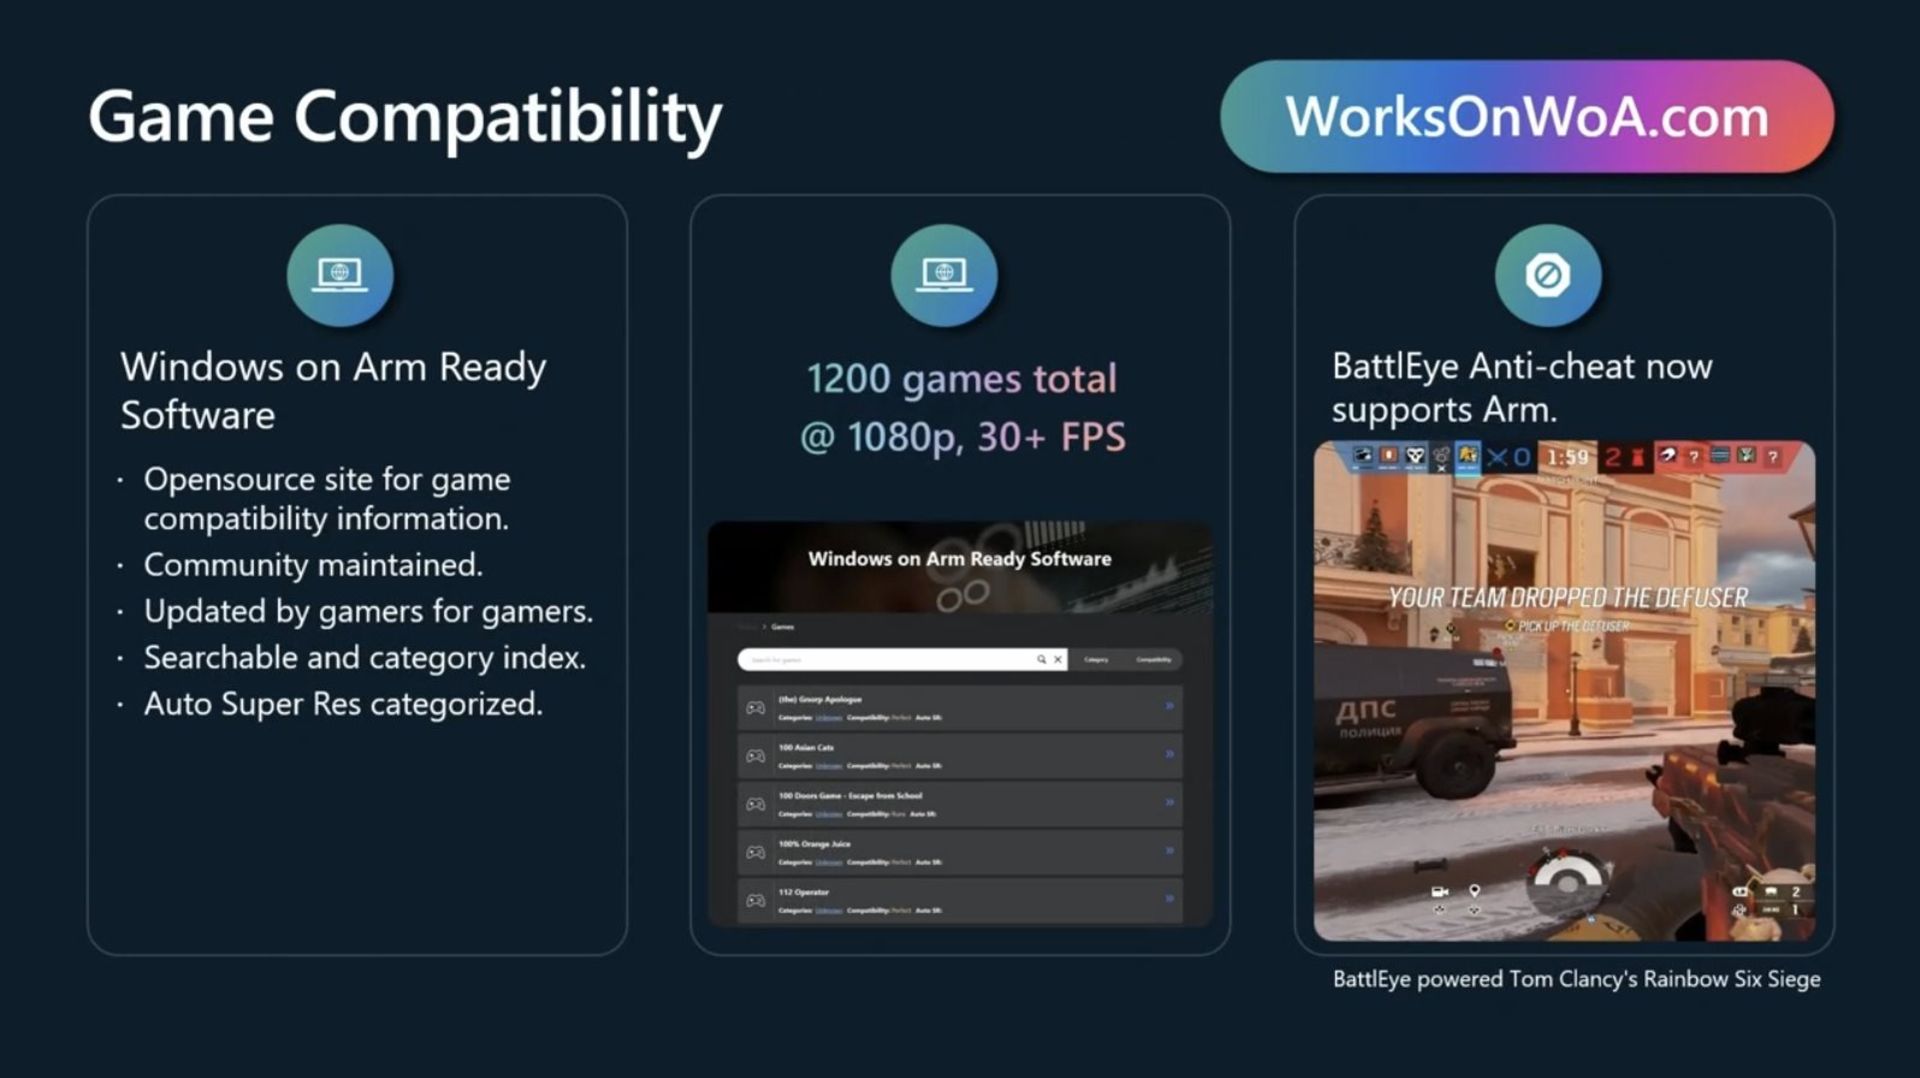Open the (the) Gnorp Apologue game title
This screenshot has width=1920, height=1078.
tap(820, 700)
